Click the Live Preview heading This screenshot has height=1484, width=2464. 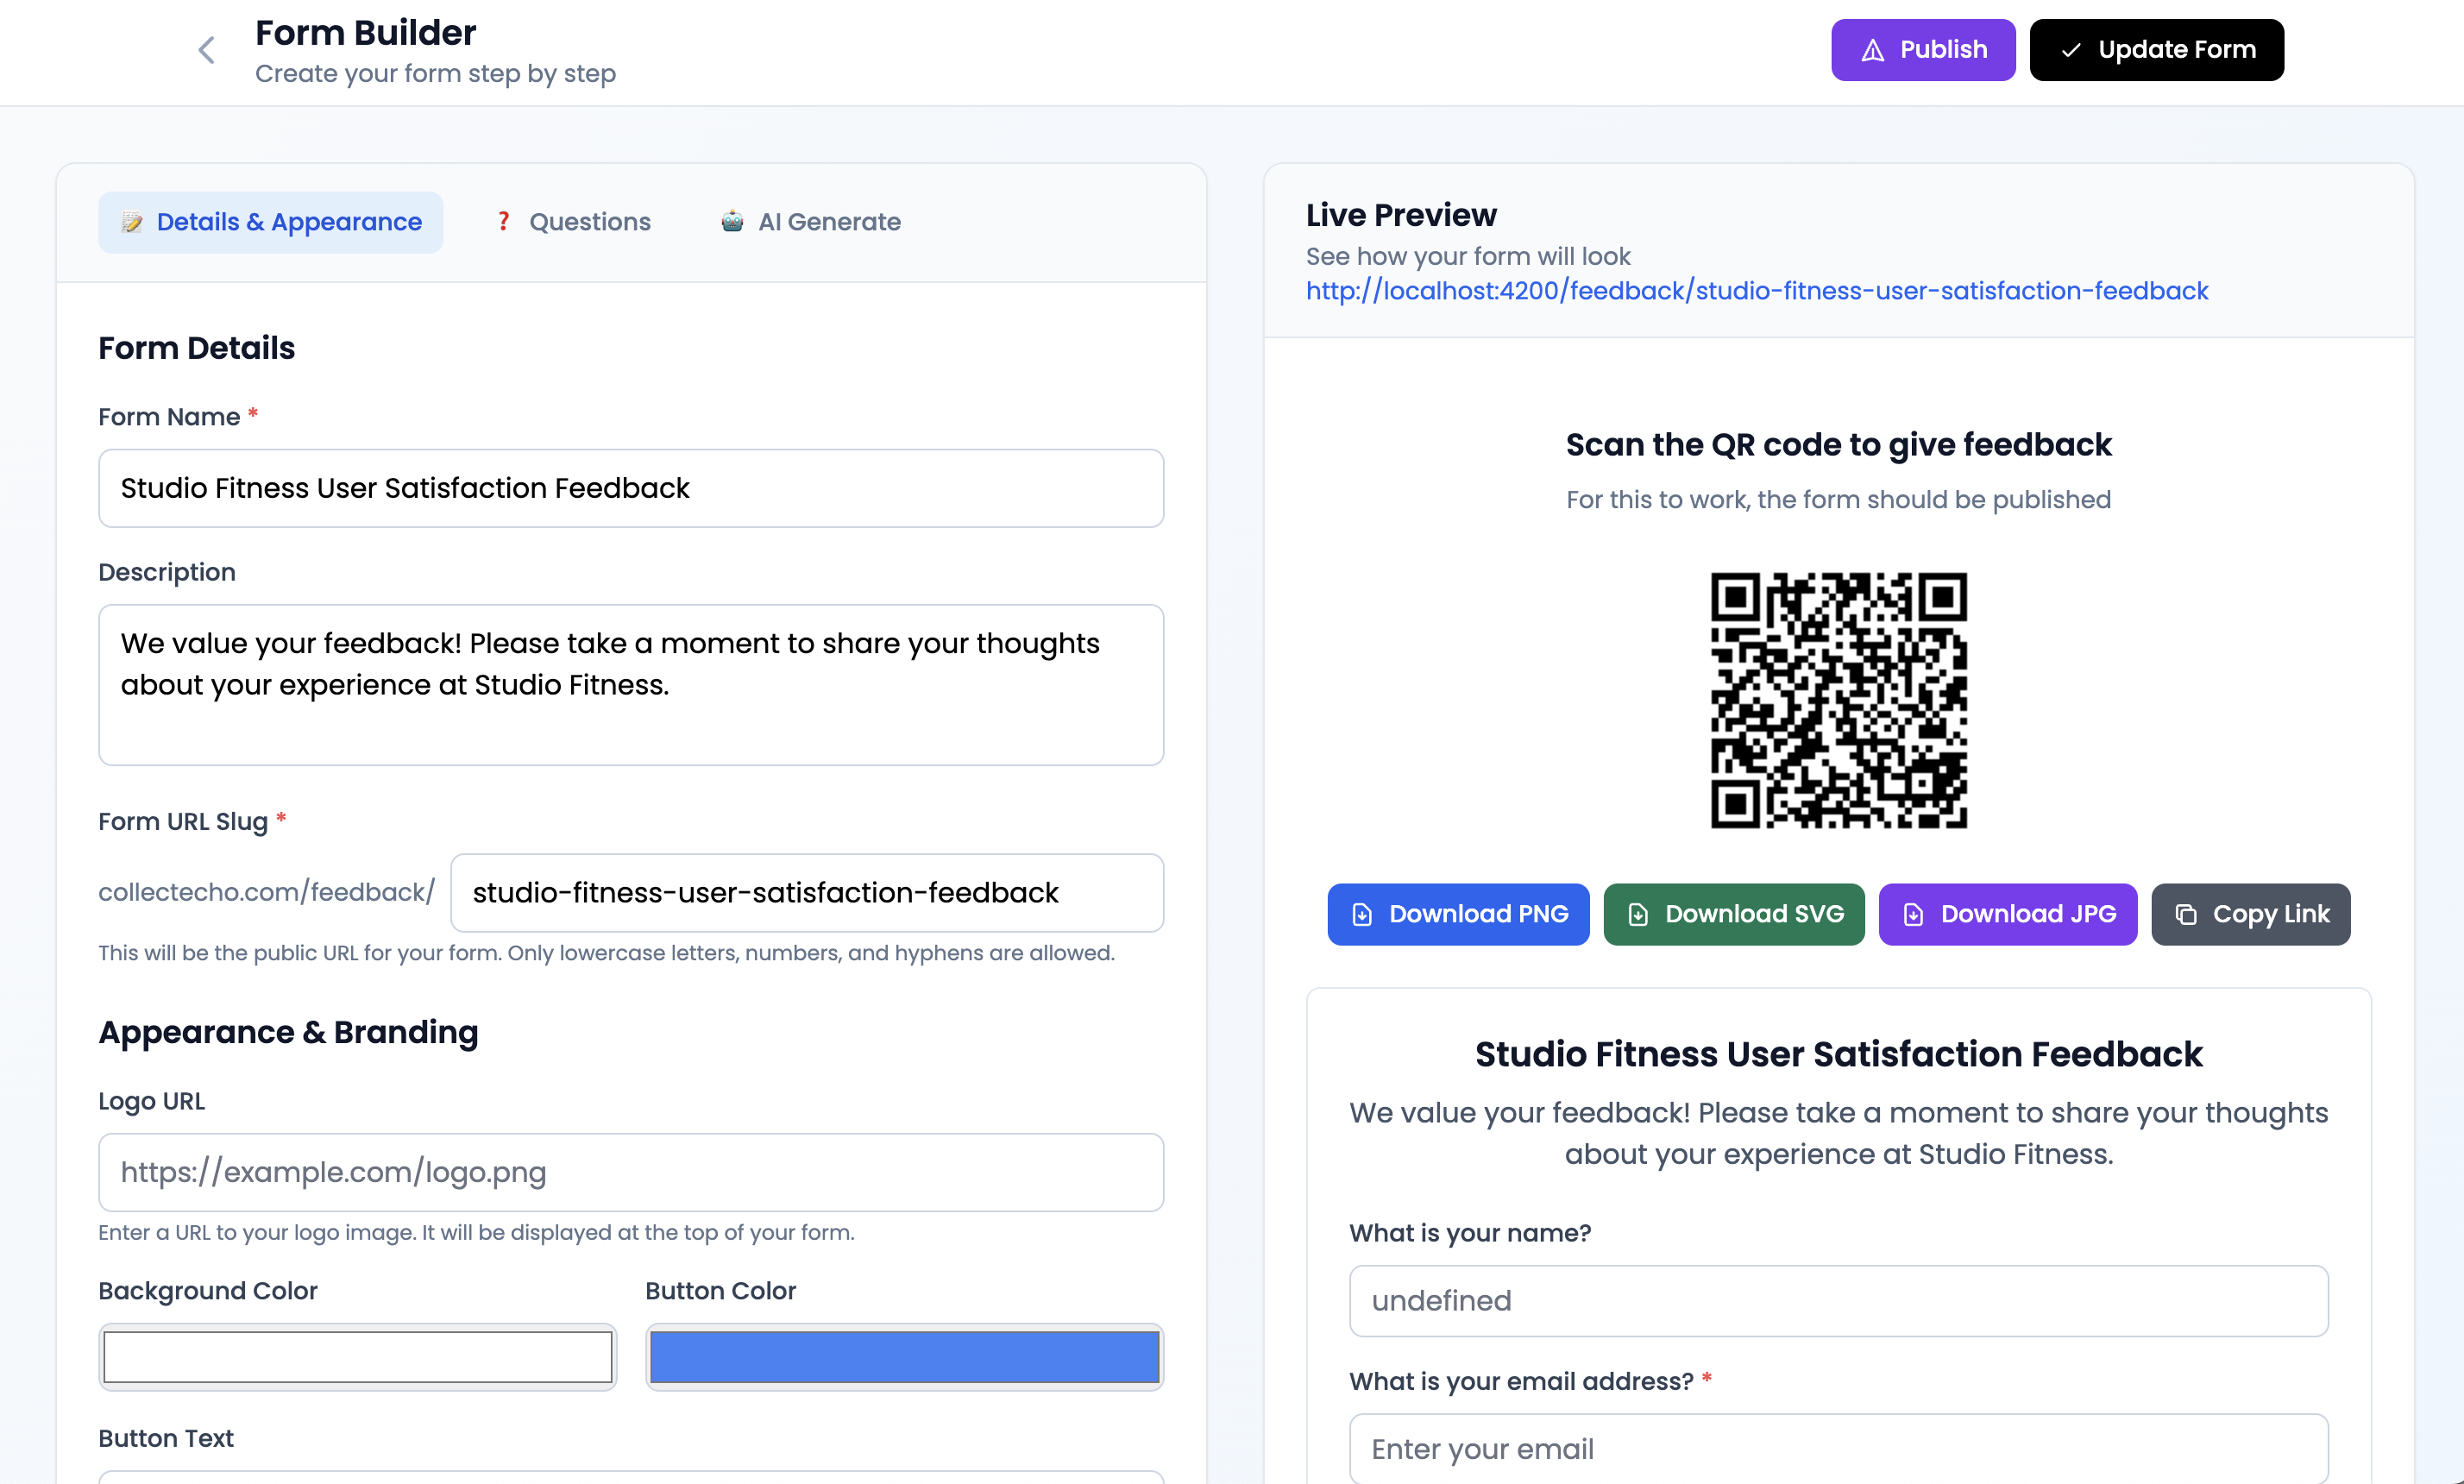click(x=1401, y=215)
